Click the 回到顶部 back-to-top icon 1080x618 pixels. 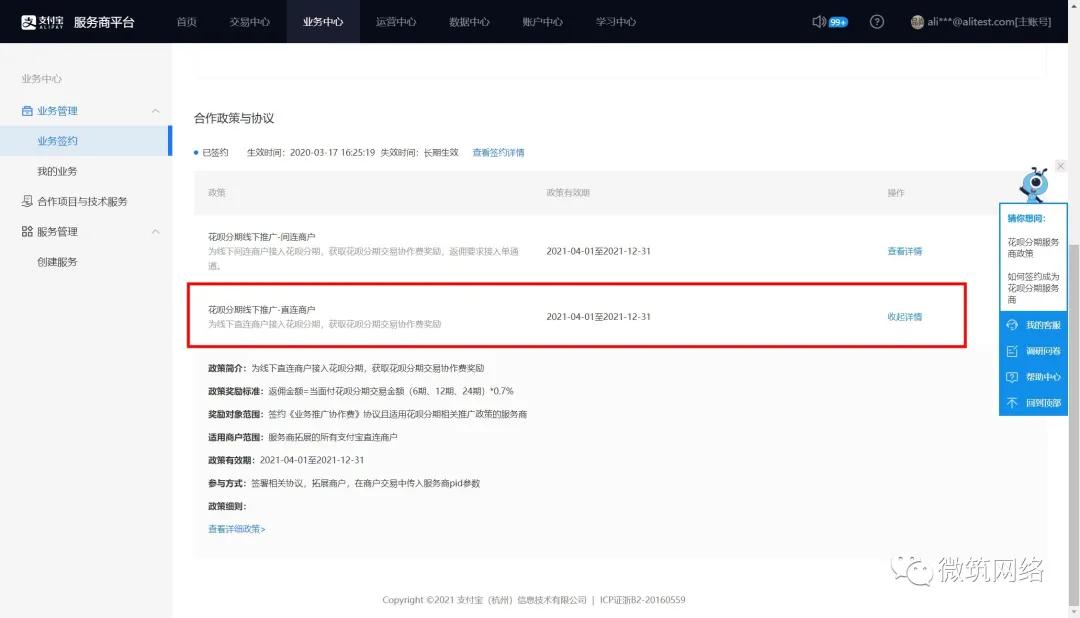point(1033,403)
